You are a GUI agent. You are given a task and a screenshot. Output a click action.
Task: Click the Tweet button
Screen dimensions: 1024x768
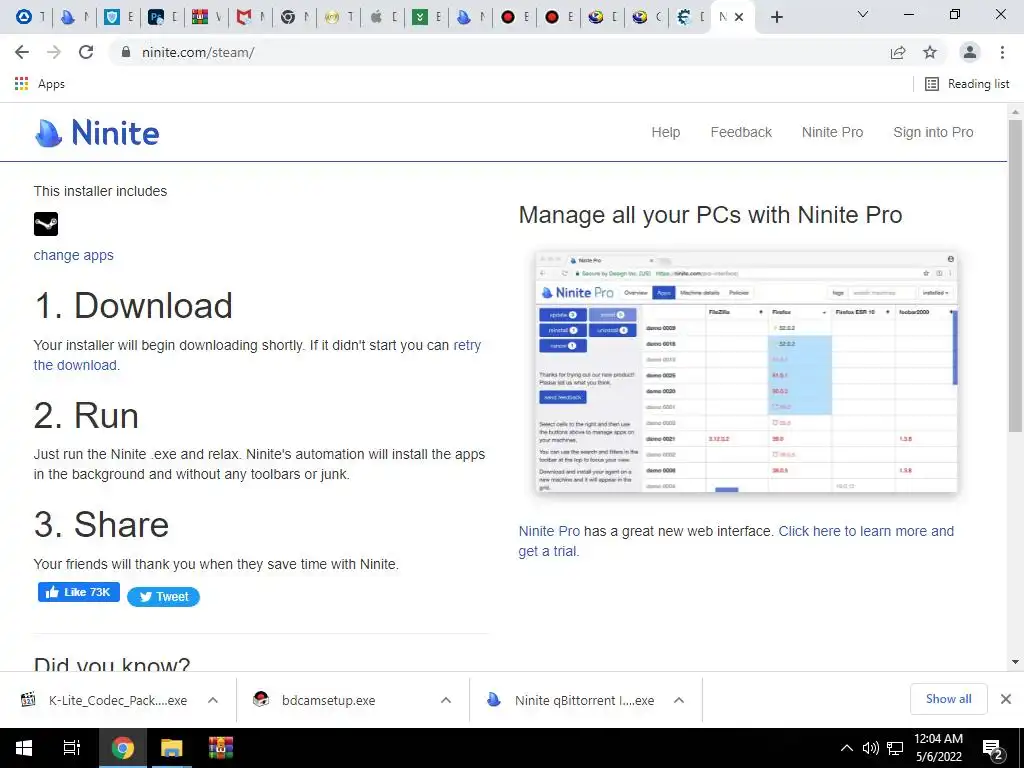163,597
